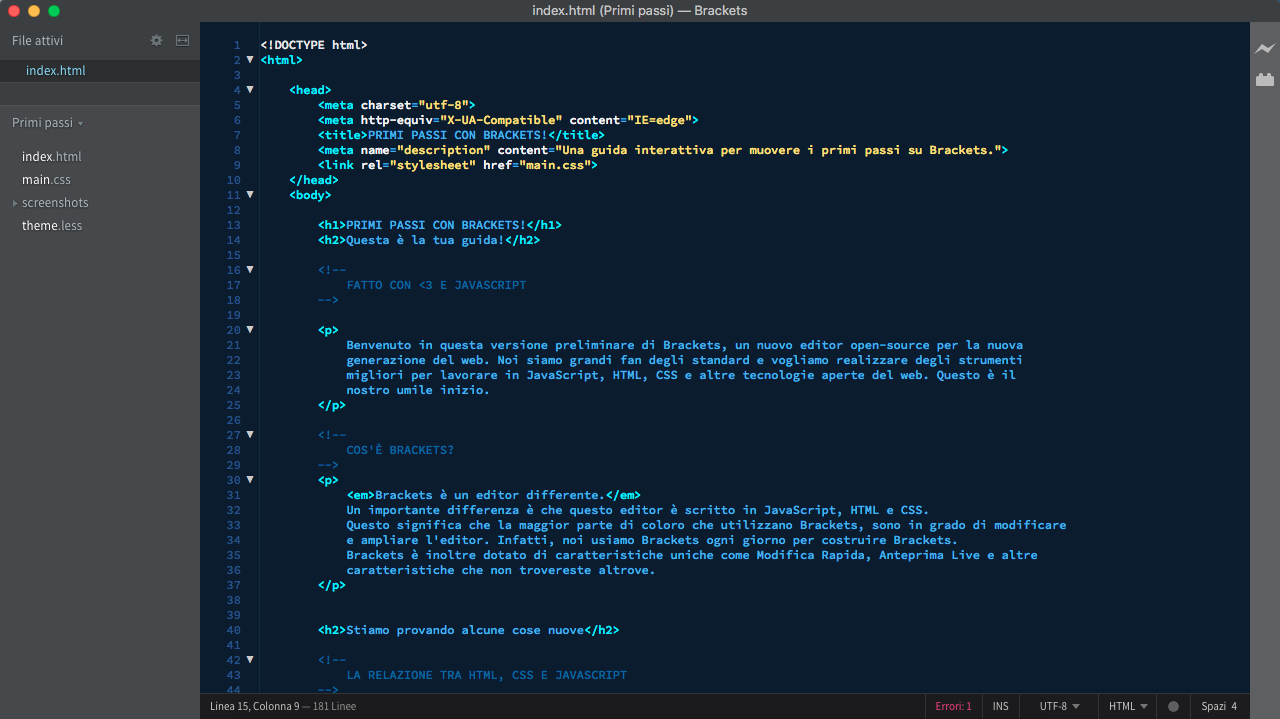The width and height of the screenshot is (1280, 719).
Task: Click the Linea 15, Colonna 9 cursor position
Action: pos(254,706)
